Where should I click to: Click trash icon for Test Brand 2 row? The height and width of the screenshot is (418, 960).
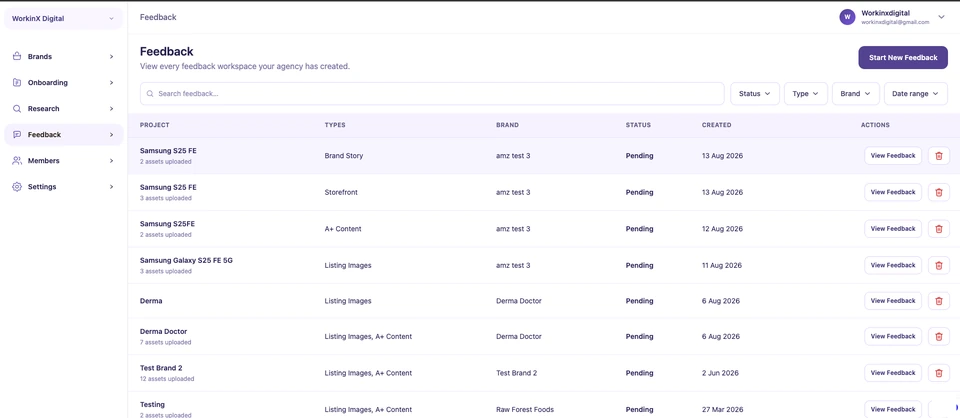(939, 373)
